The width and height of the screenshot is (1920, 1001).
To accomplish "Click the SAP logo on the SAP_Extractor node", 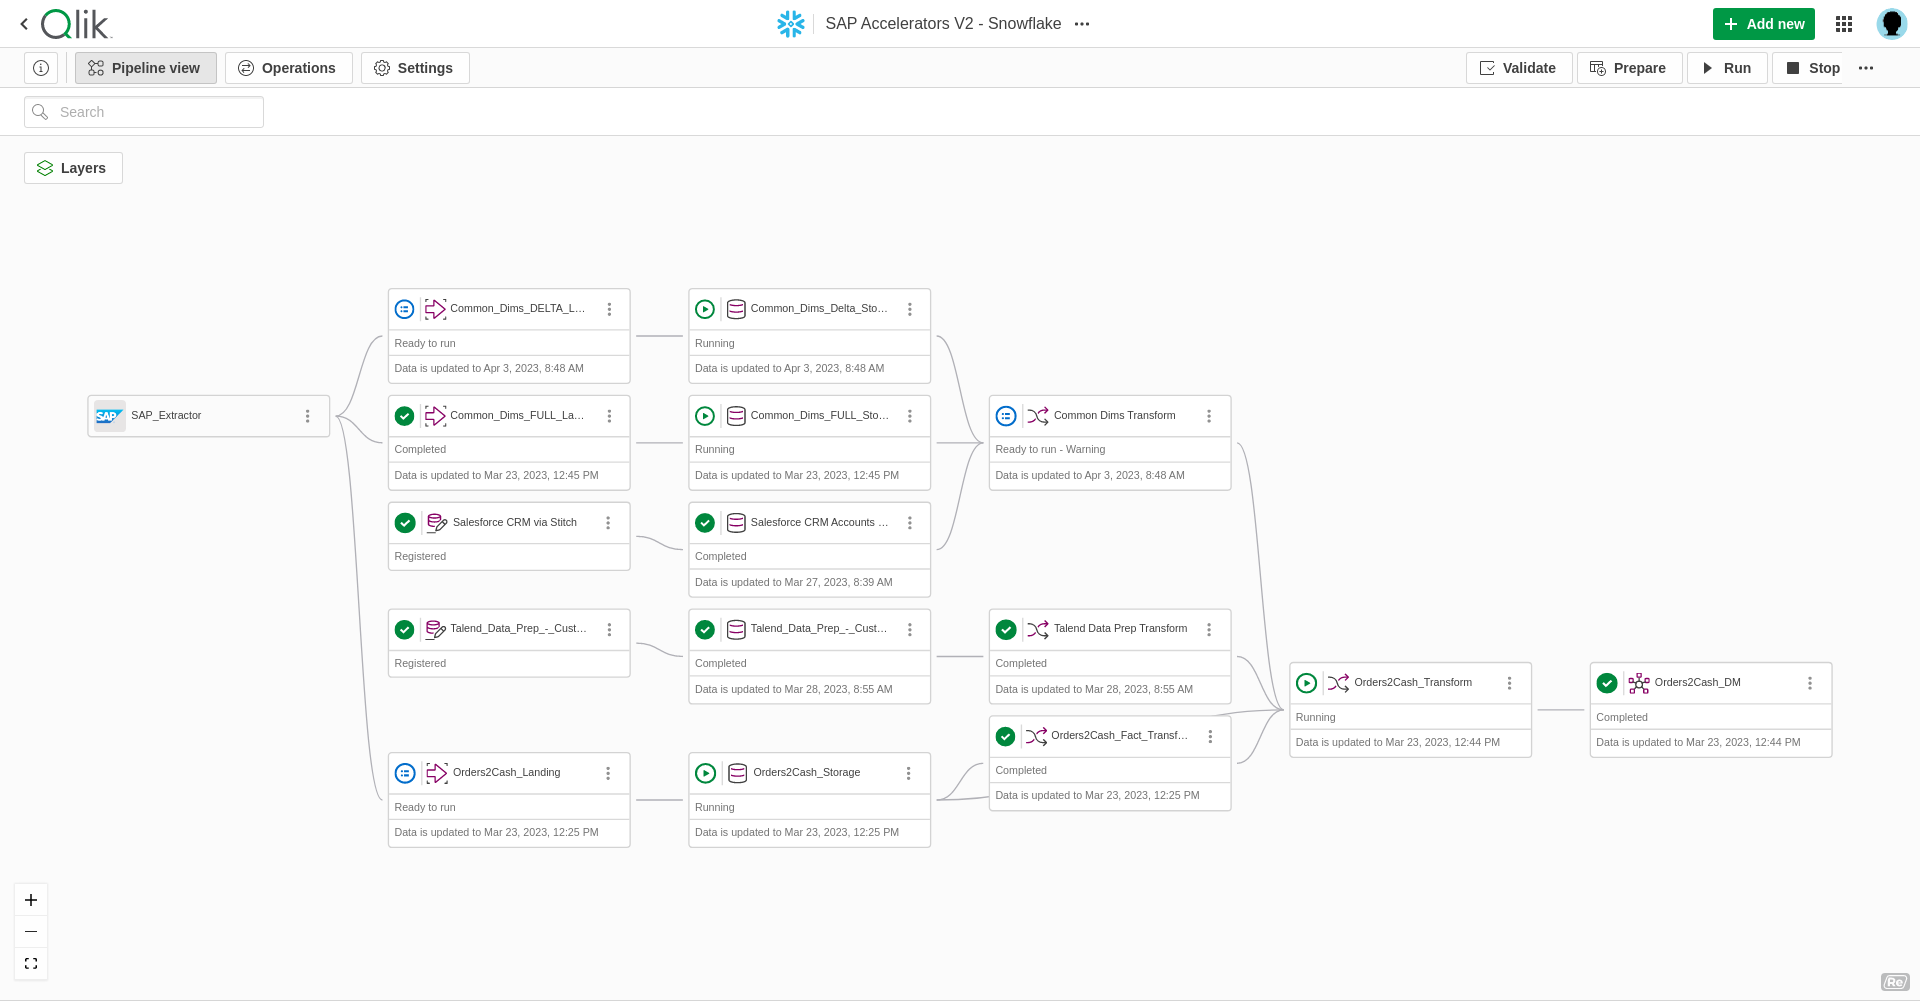I will [109, 415].
